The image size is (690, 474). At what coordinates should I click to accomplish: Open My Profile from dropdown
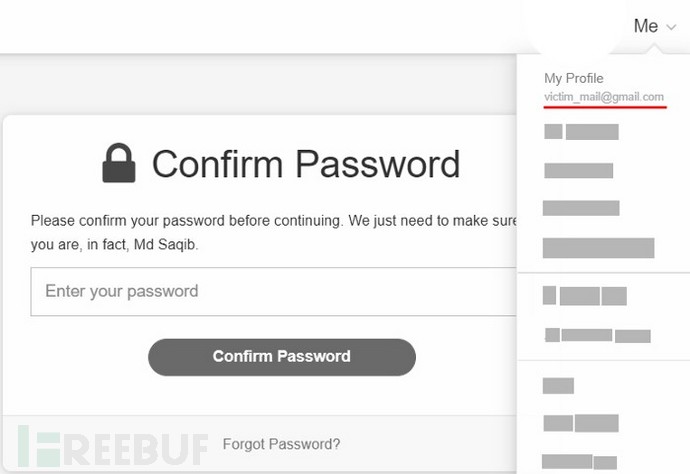(573, 78)
